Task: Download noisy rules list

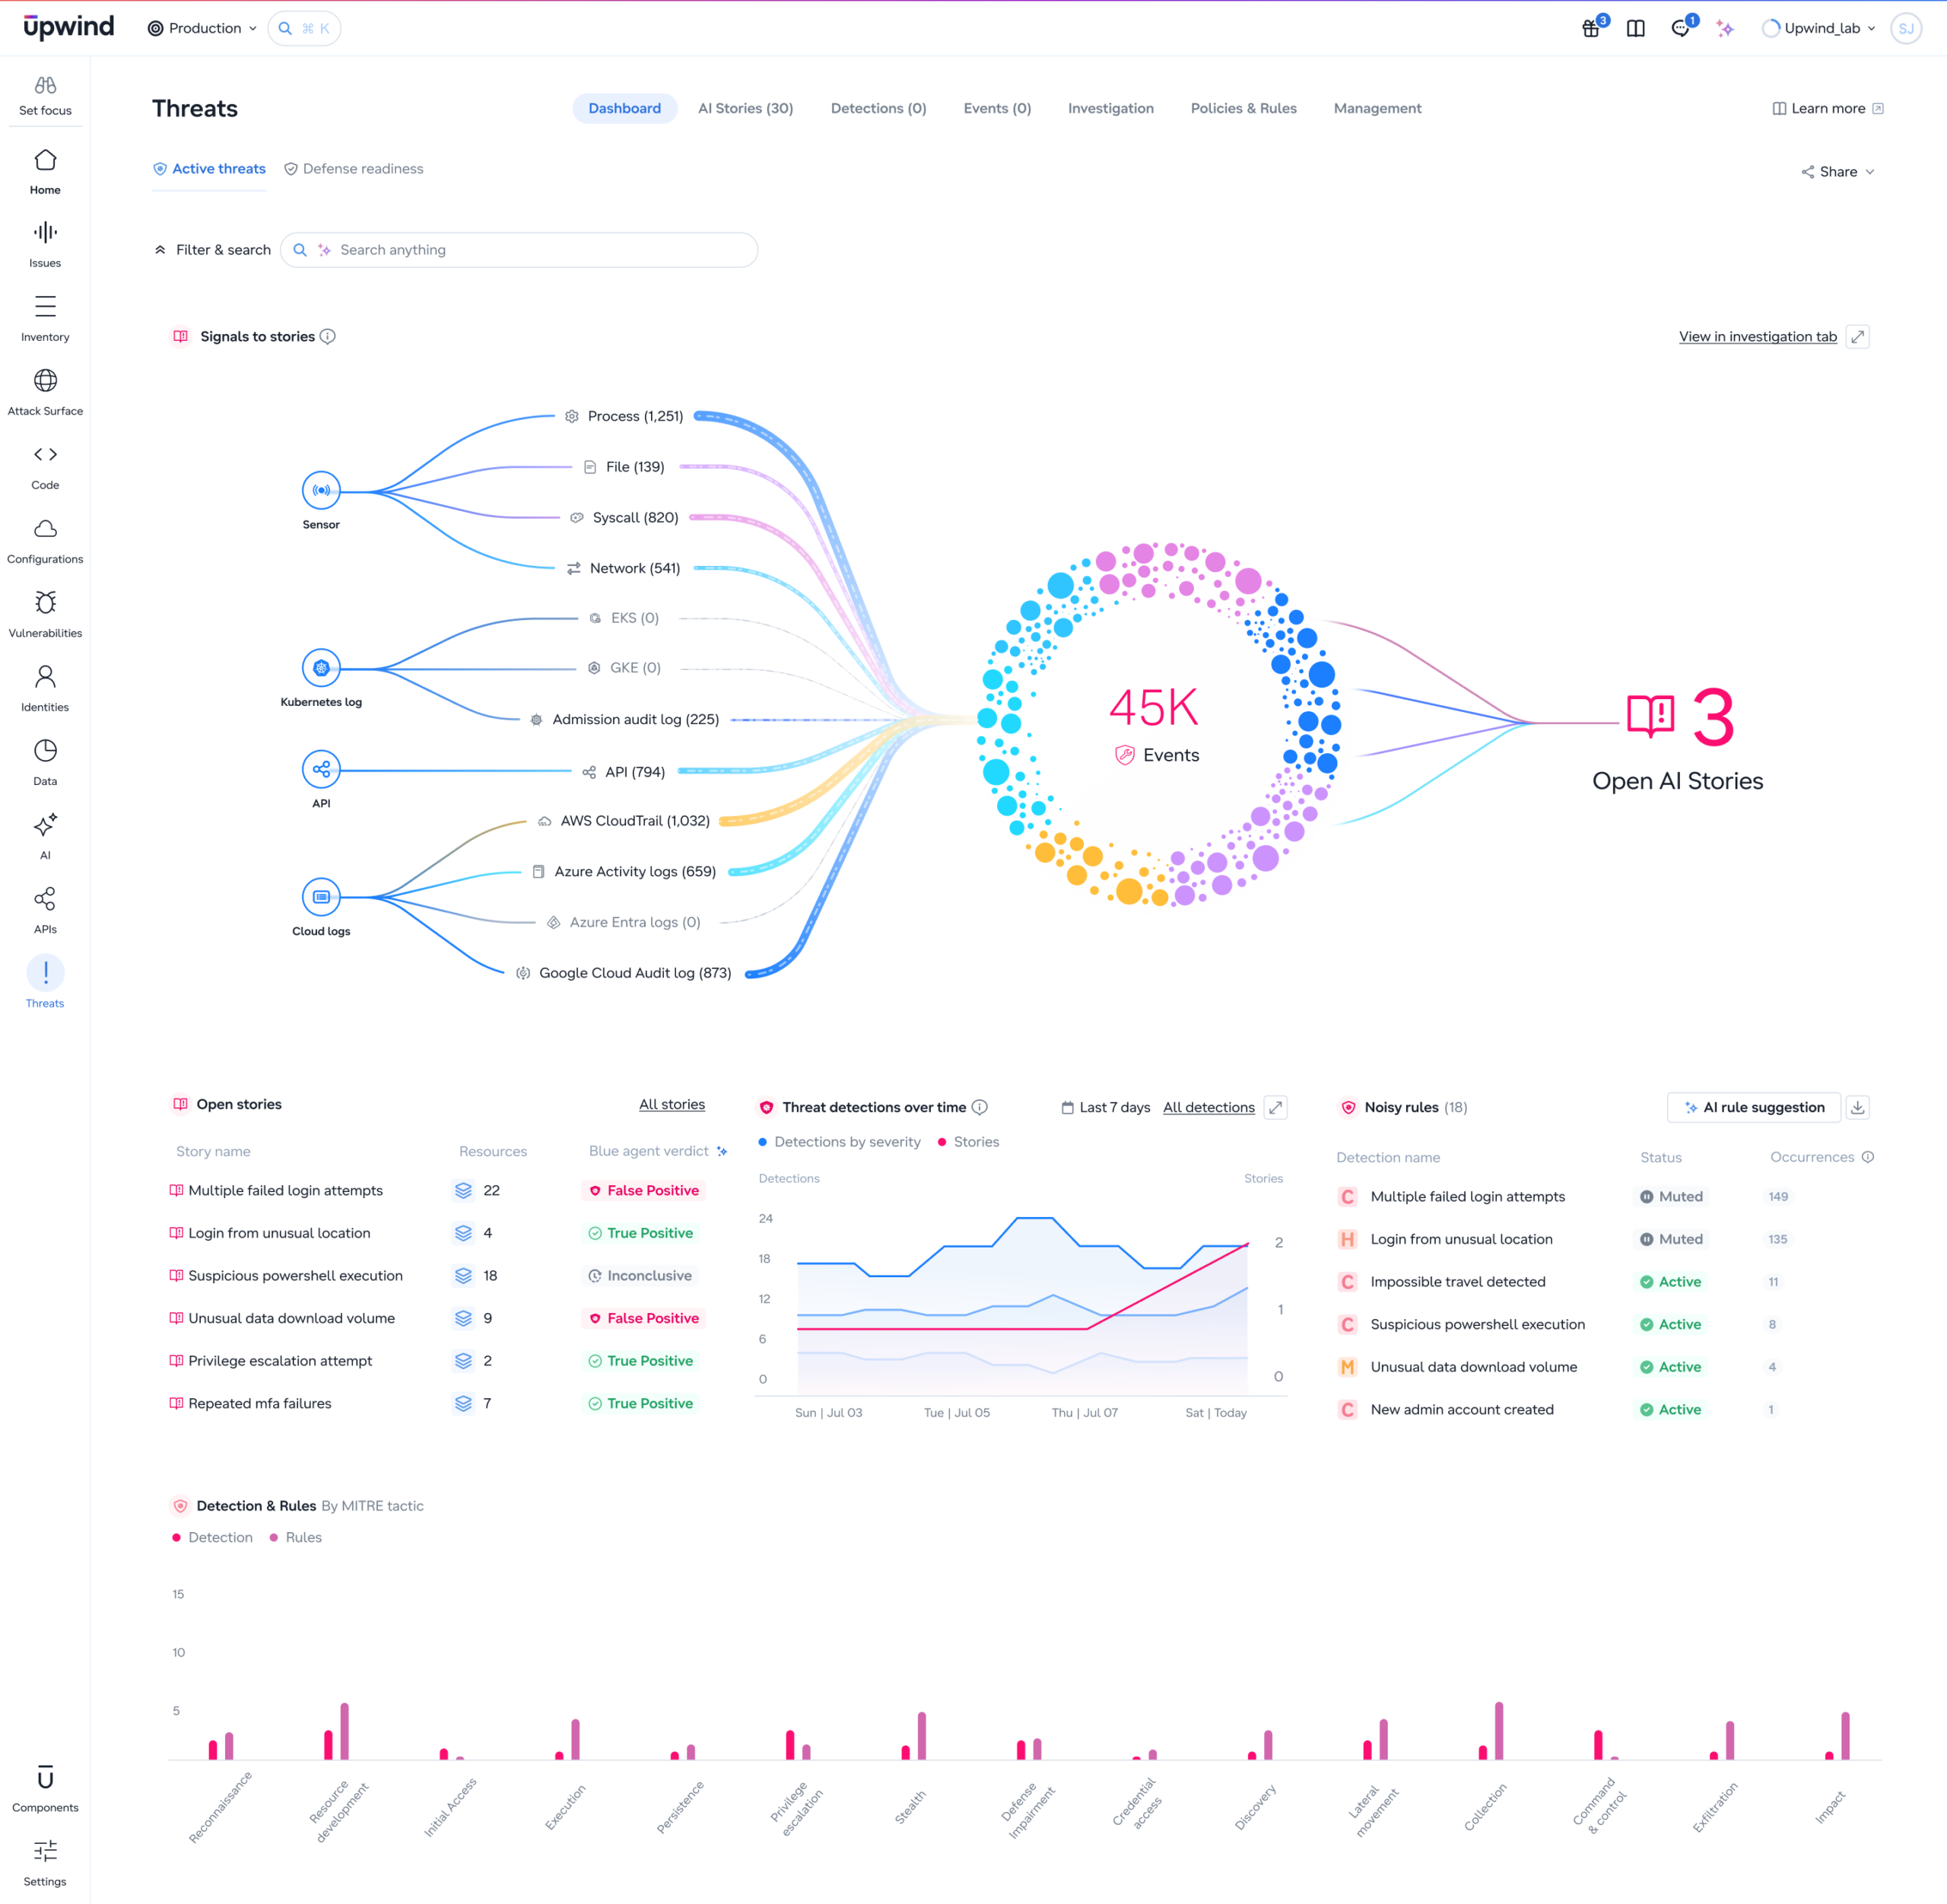Action: pos(1857,1107)
